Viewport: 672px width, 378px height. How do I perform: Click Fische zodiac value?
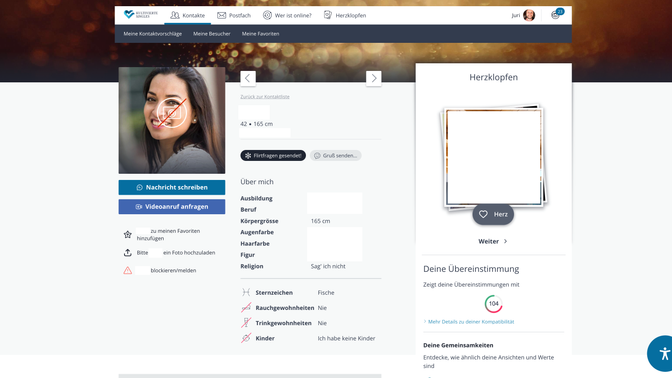pyautogui.click(x=326, y=293)
